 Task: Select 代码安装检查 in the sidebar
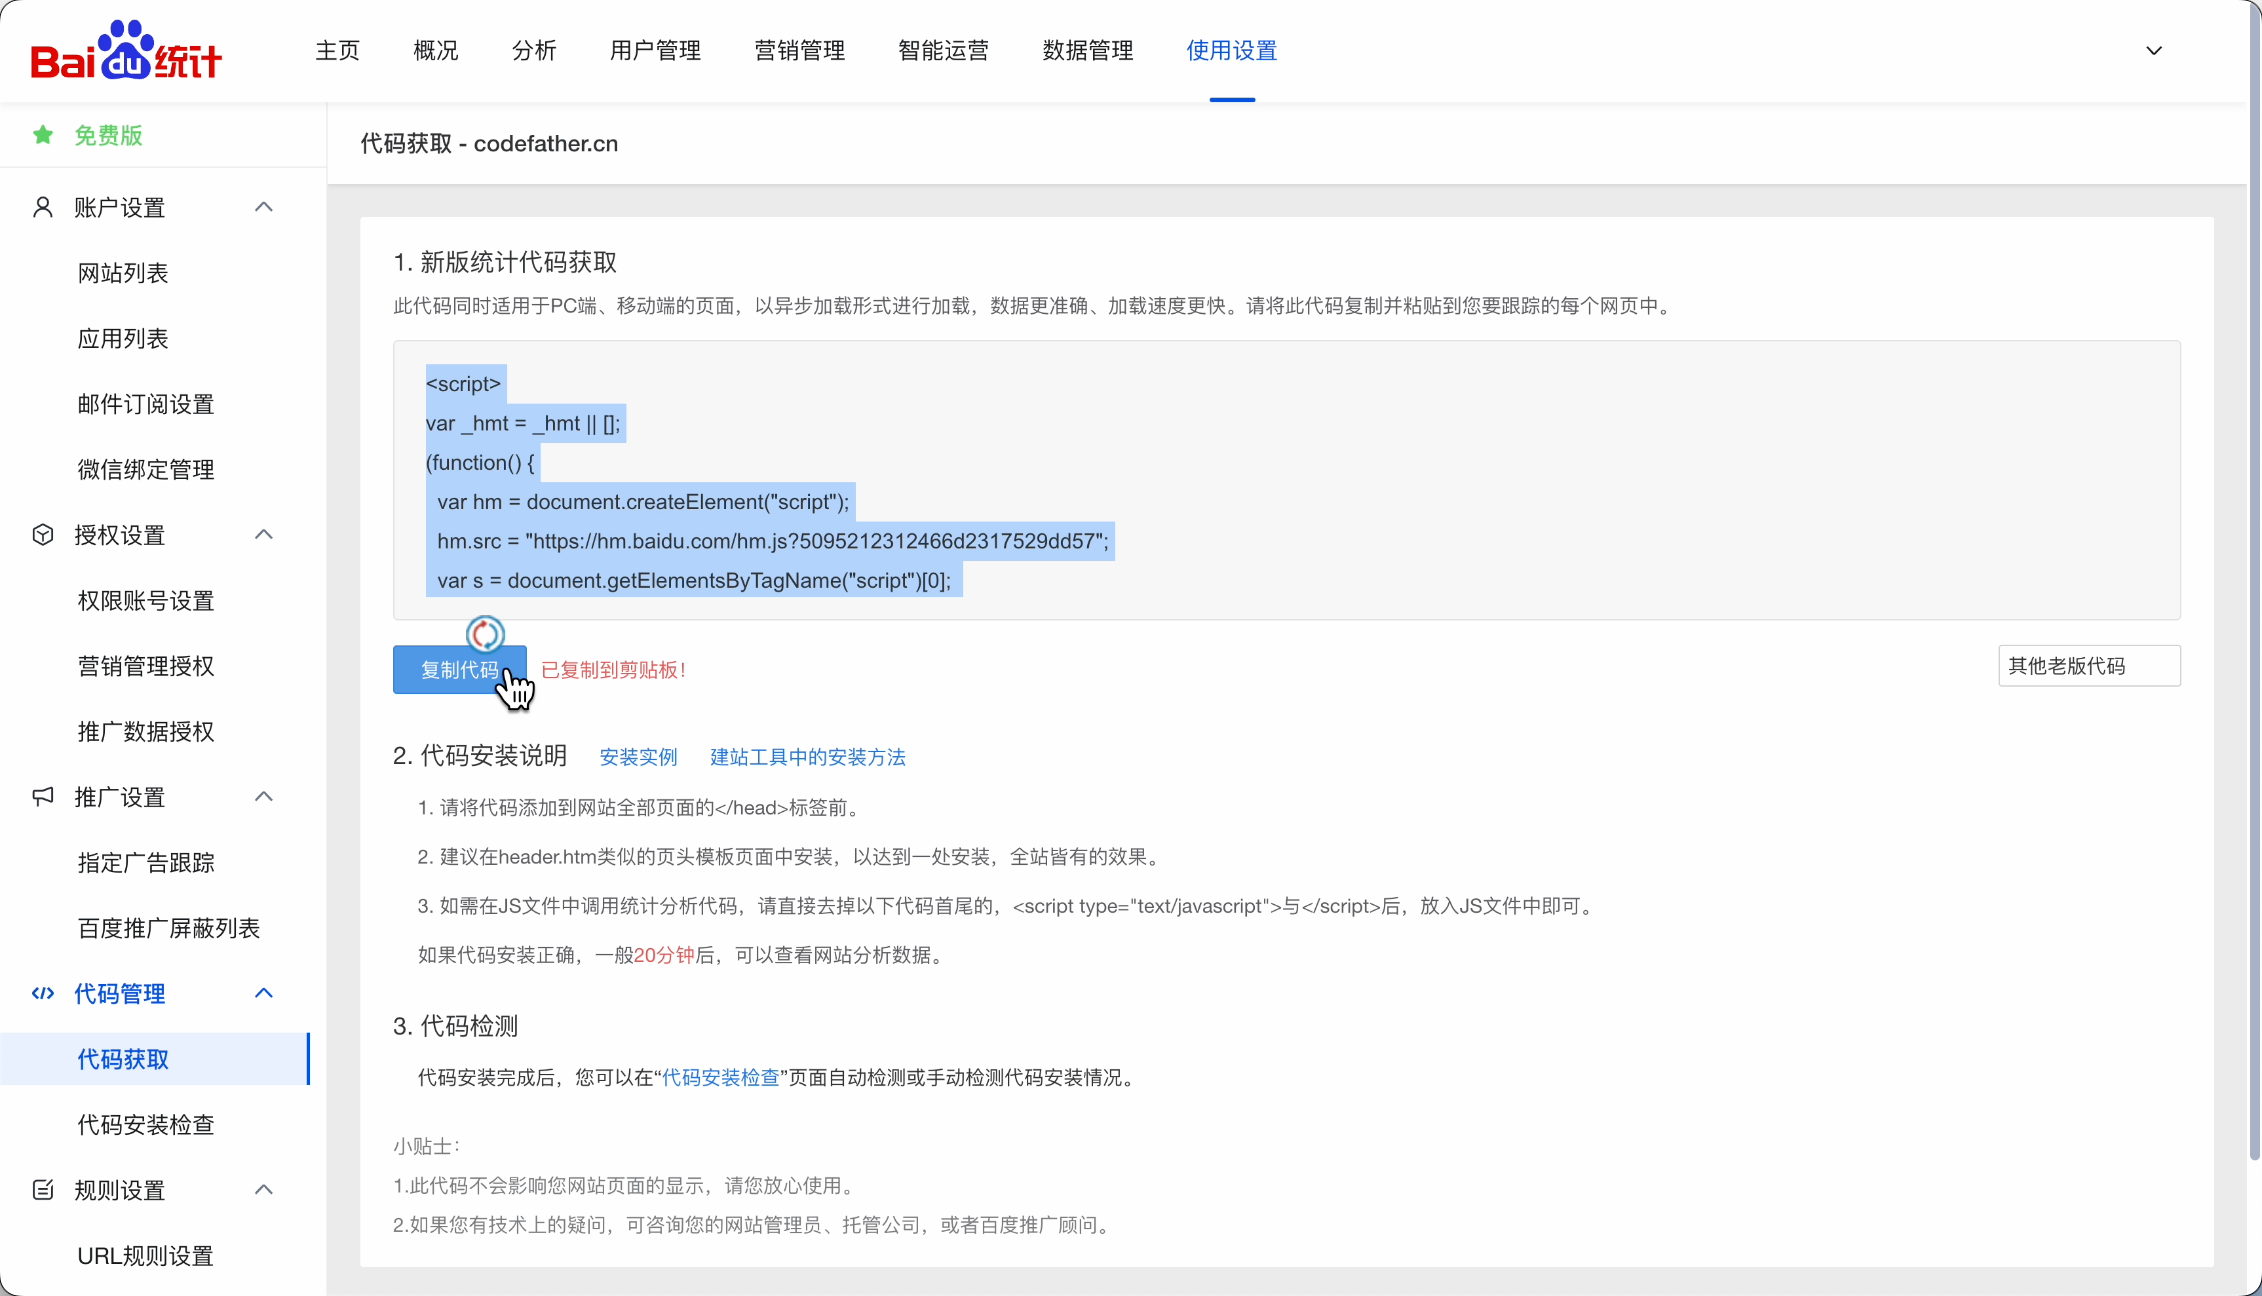(x=146, y=1125)
